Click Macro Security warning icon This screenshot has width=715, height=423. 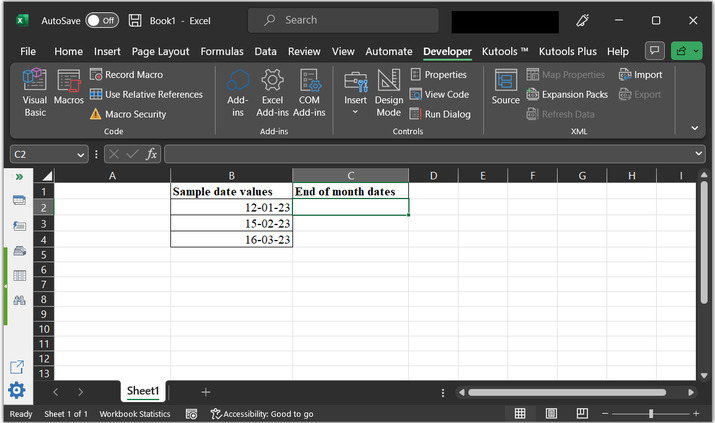tap(95, 114)
